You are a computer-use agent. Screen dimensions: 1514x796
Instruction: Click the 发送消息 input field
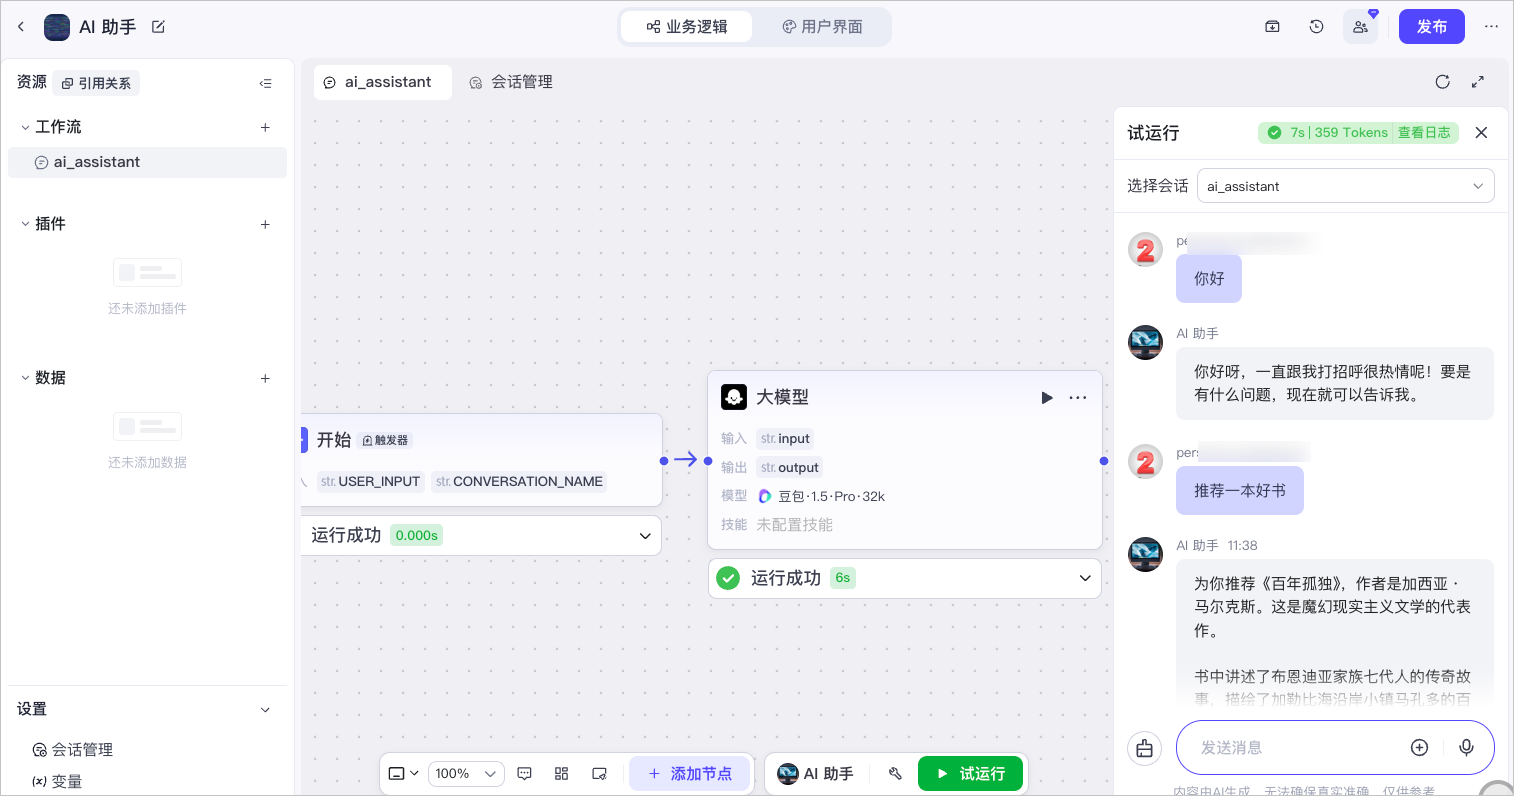click(1295, 748)
